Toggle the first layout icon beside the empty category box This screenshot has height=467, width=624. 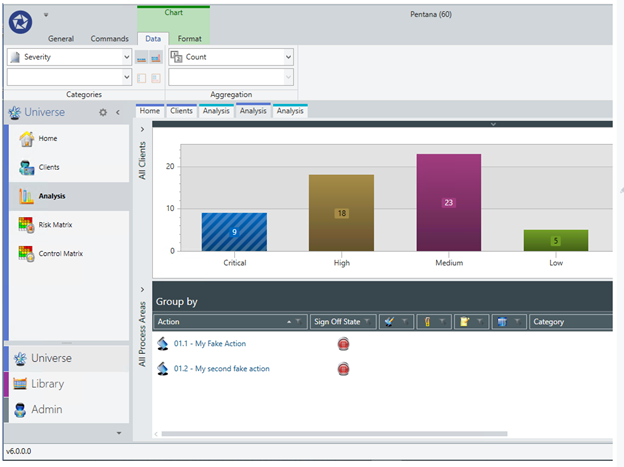pyautogui.click(x=142, y=78)
